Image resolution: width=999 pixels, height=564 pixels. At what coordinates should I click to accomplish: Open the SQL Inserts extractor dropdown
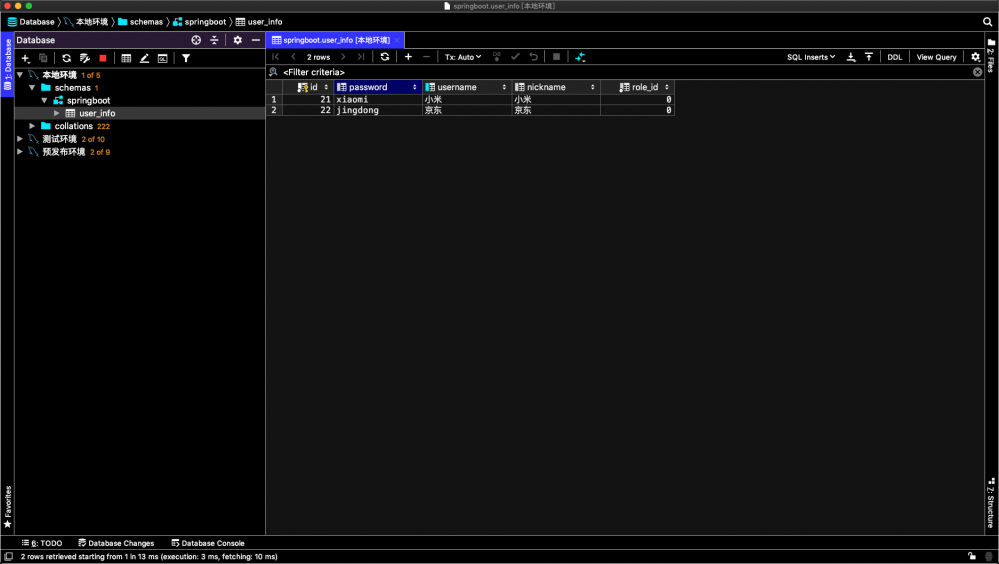point(811,57)
